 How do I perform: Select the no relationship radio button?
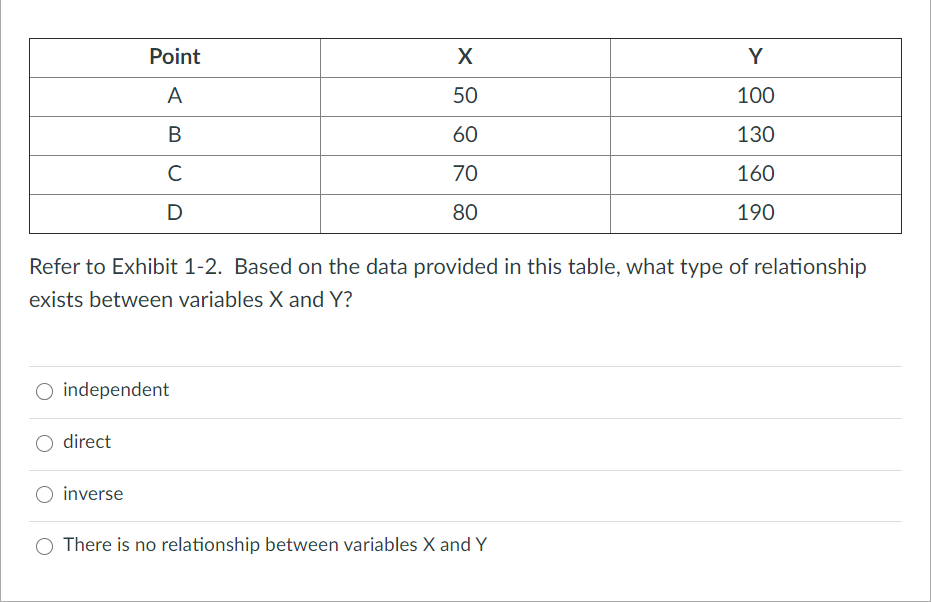pyautogui.click(x=44, y=546)
